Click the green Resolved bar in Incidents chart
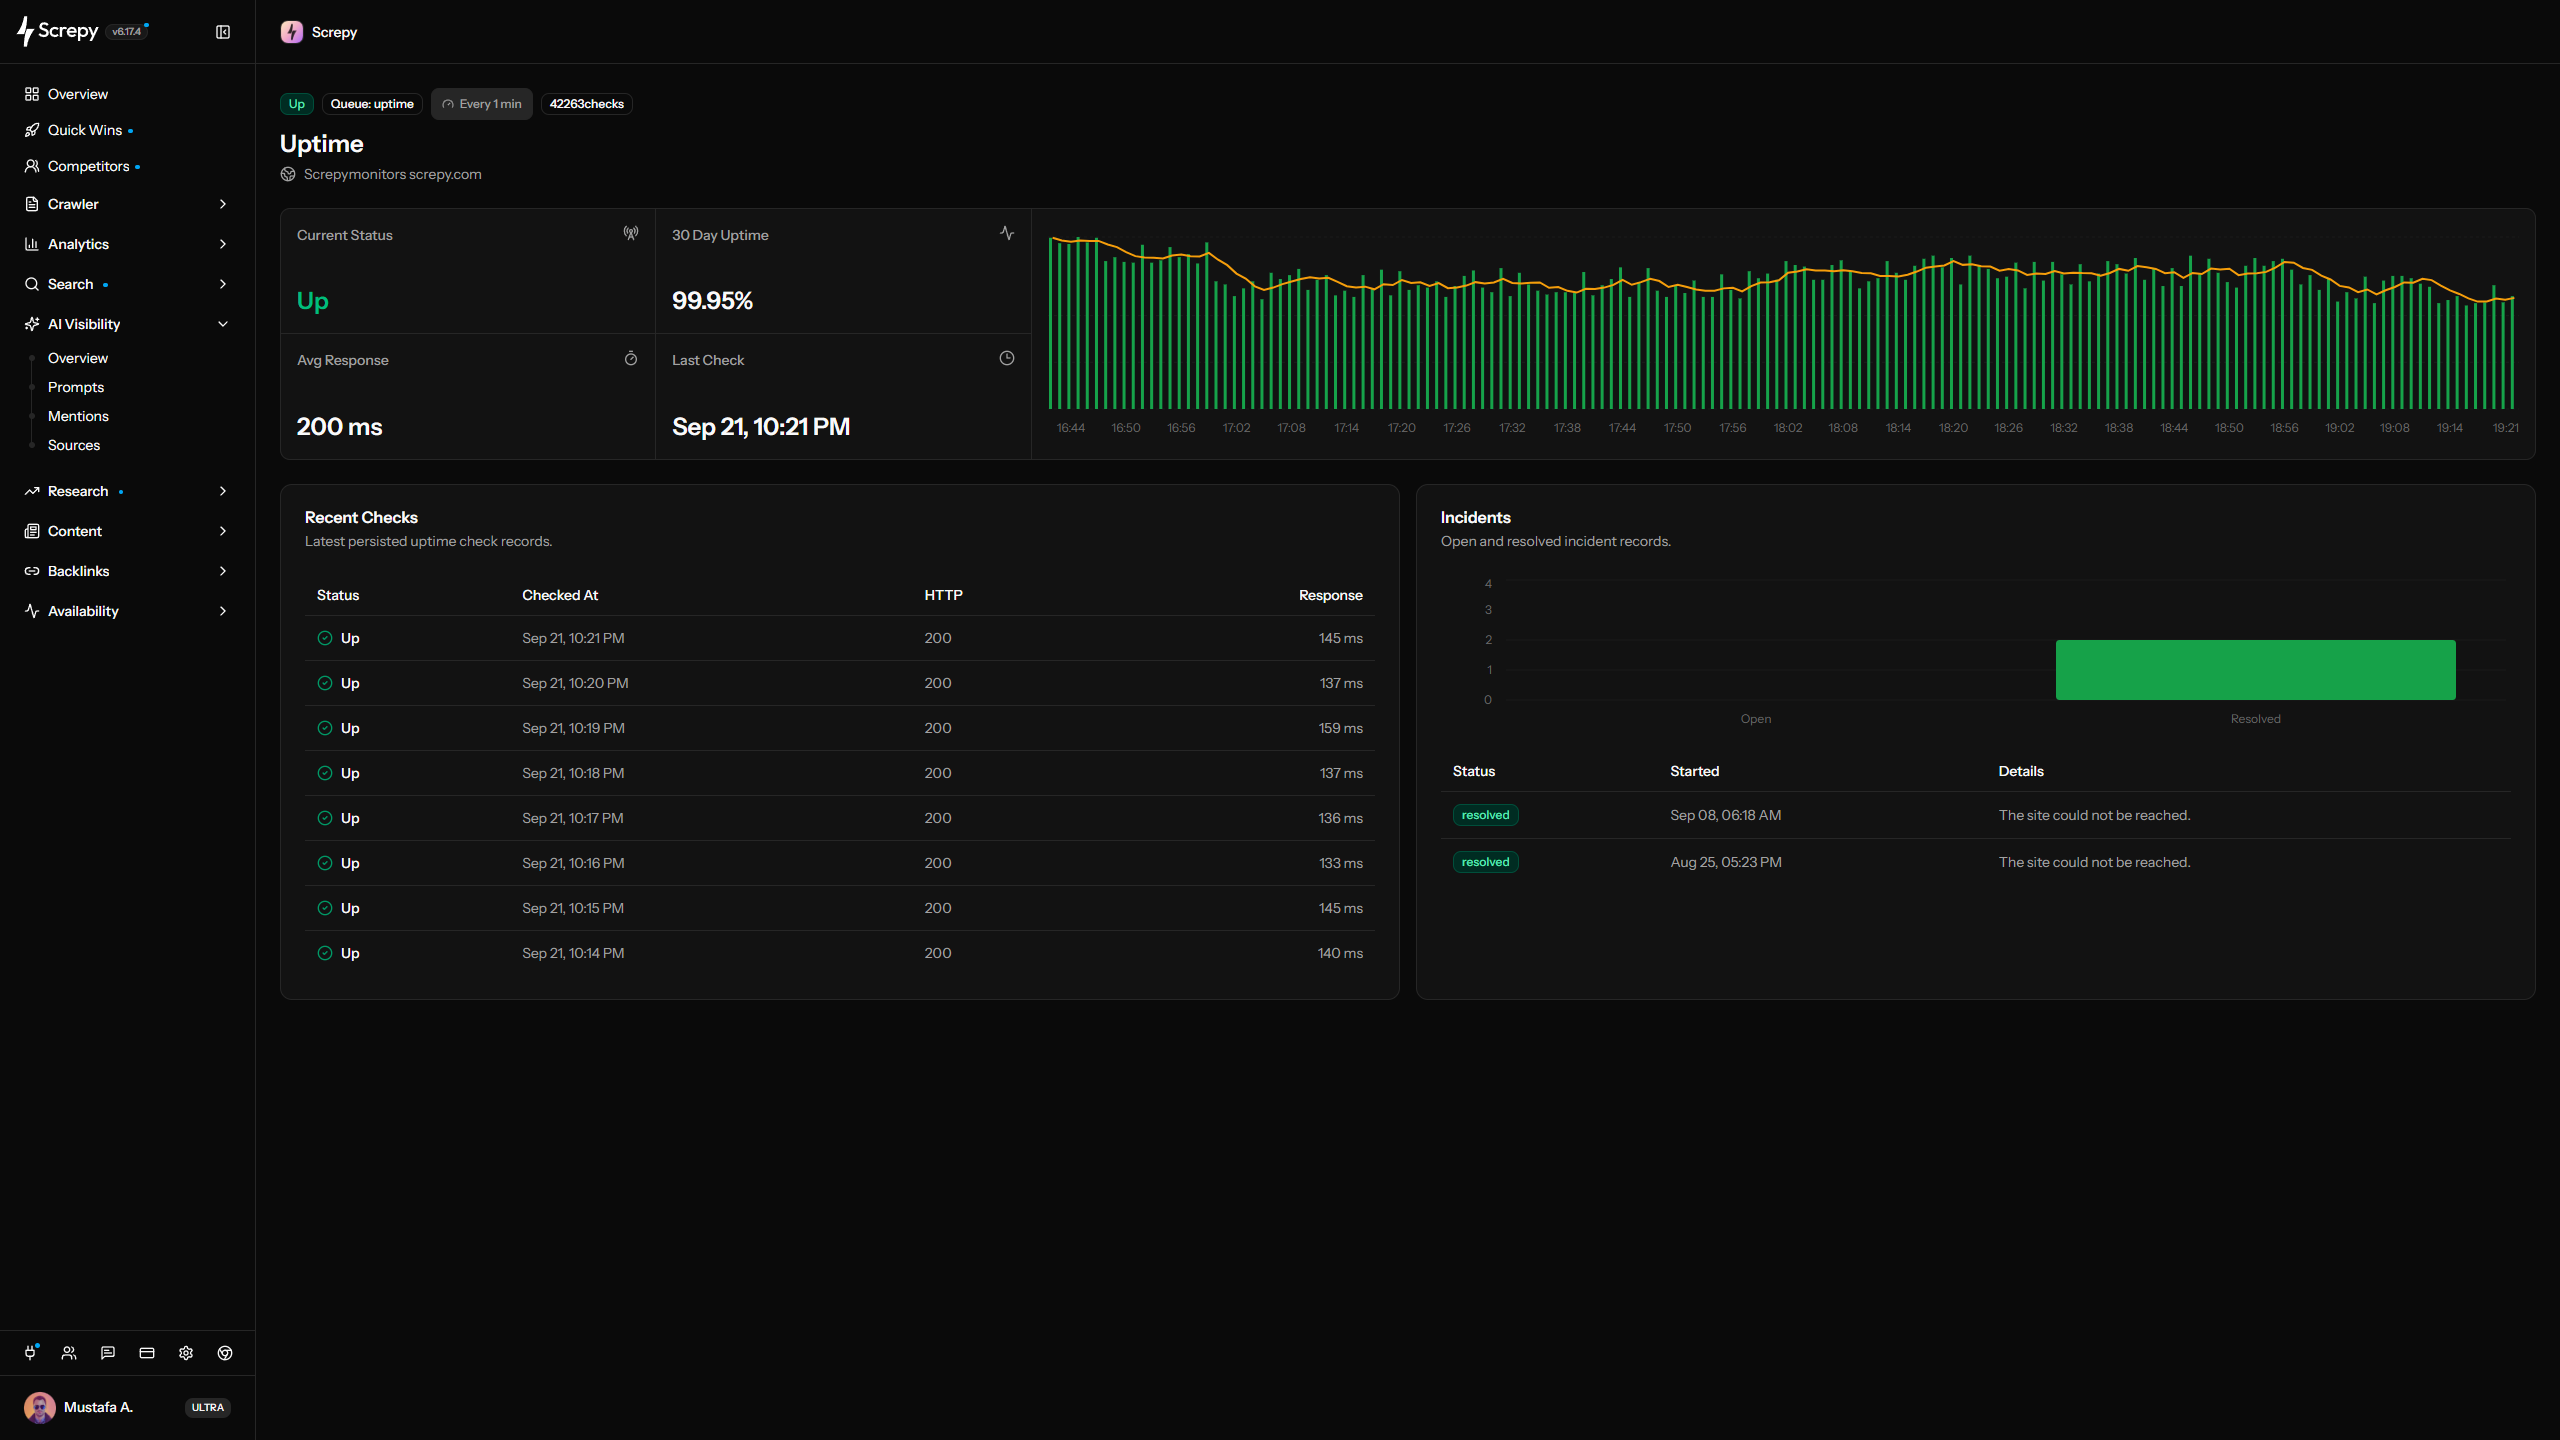The height and width of the screenshot is (1440, 2560). tap(2255, 669)
